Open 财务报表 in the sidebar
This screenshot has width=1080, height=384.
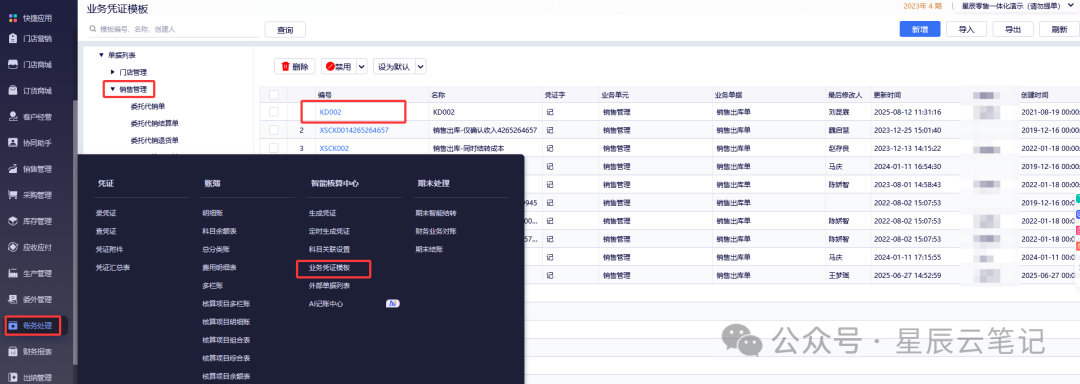[x=30, y=352]
